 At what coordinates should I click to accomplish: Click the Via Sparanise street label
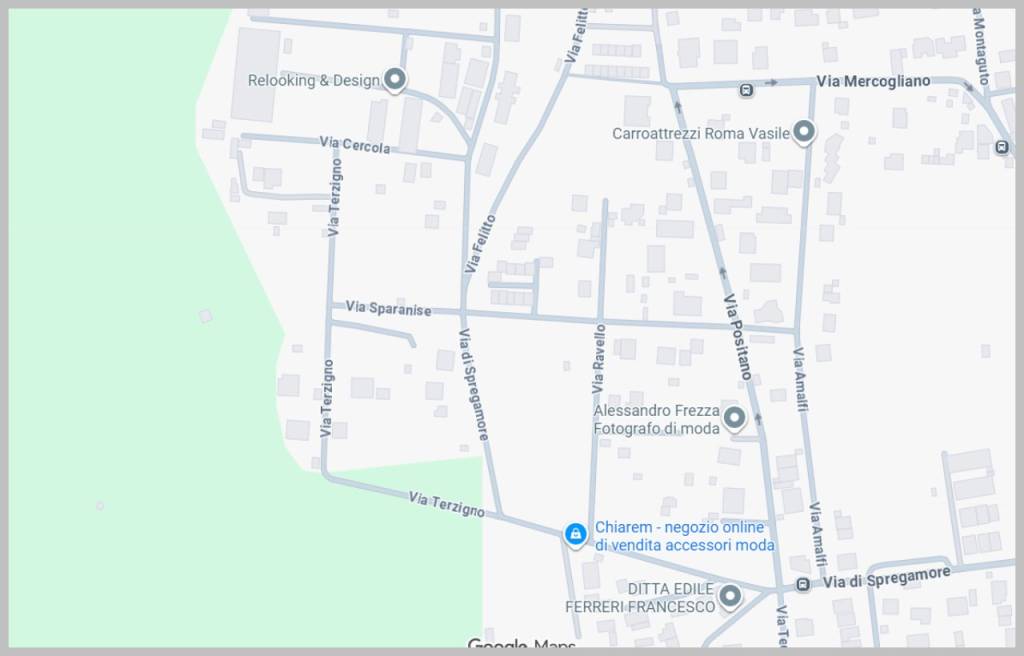tap(388, 308)
